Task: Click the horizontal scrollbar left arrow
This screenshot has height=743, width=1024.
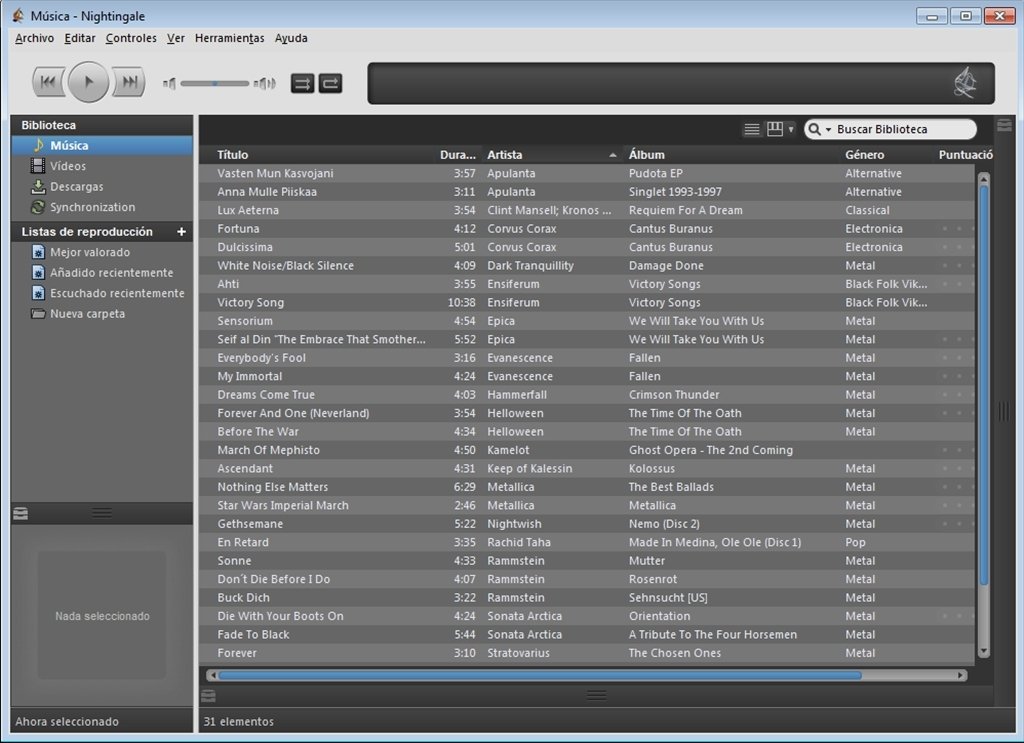Action: click(212, 675)
